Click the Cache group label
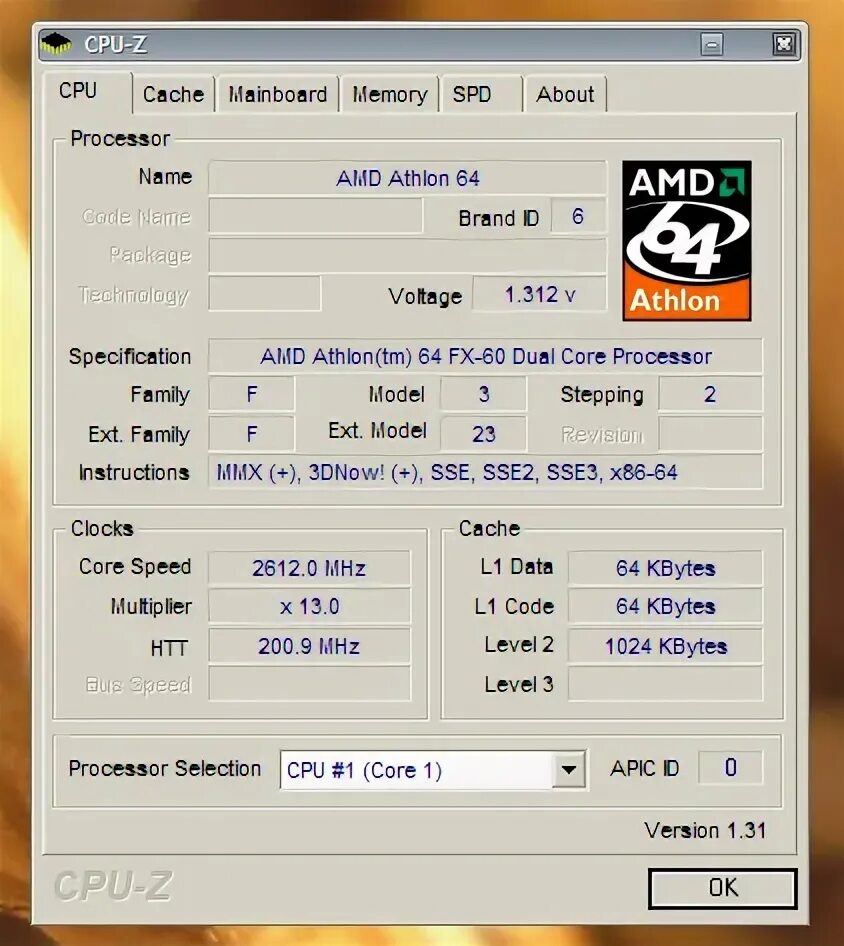 coord(489,529)
